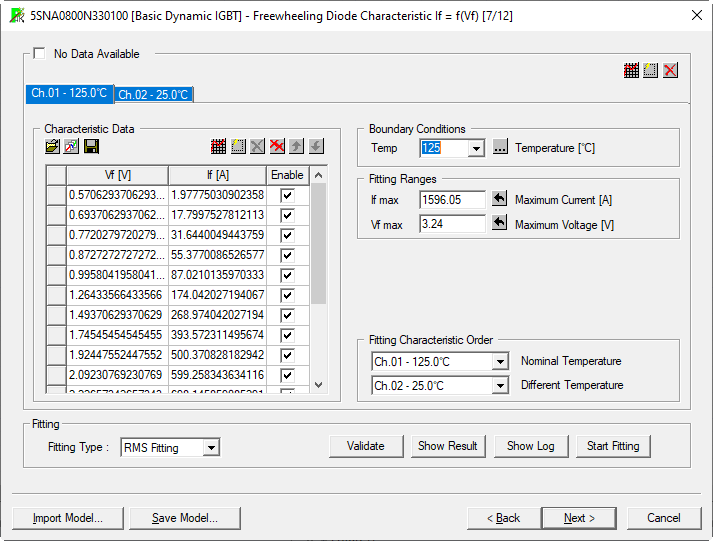Viewport: 713px width, 541px height.
Task: Click the If max input field
Action: click(452, 200)
